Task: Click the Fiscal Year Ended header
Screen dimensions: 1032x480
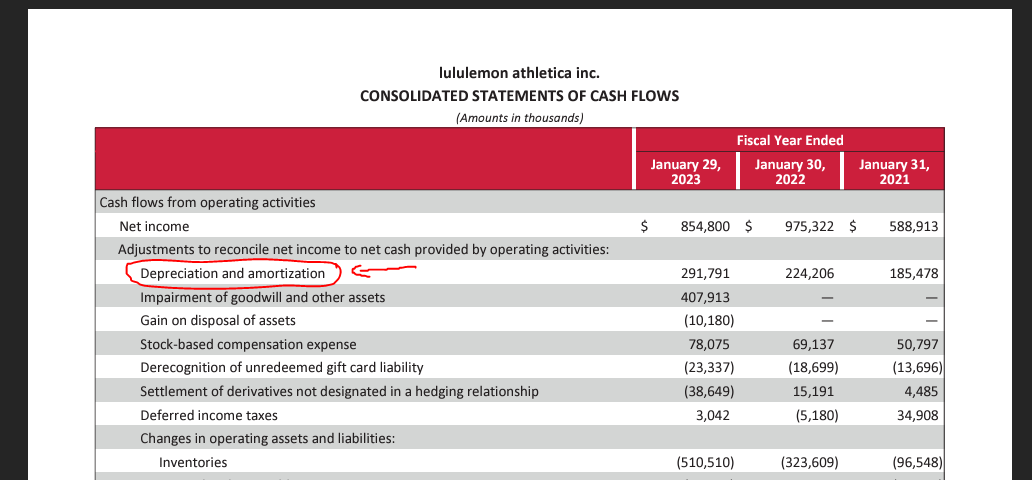Action: [789, 140]
